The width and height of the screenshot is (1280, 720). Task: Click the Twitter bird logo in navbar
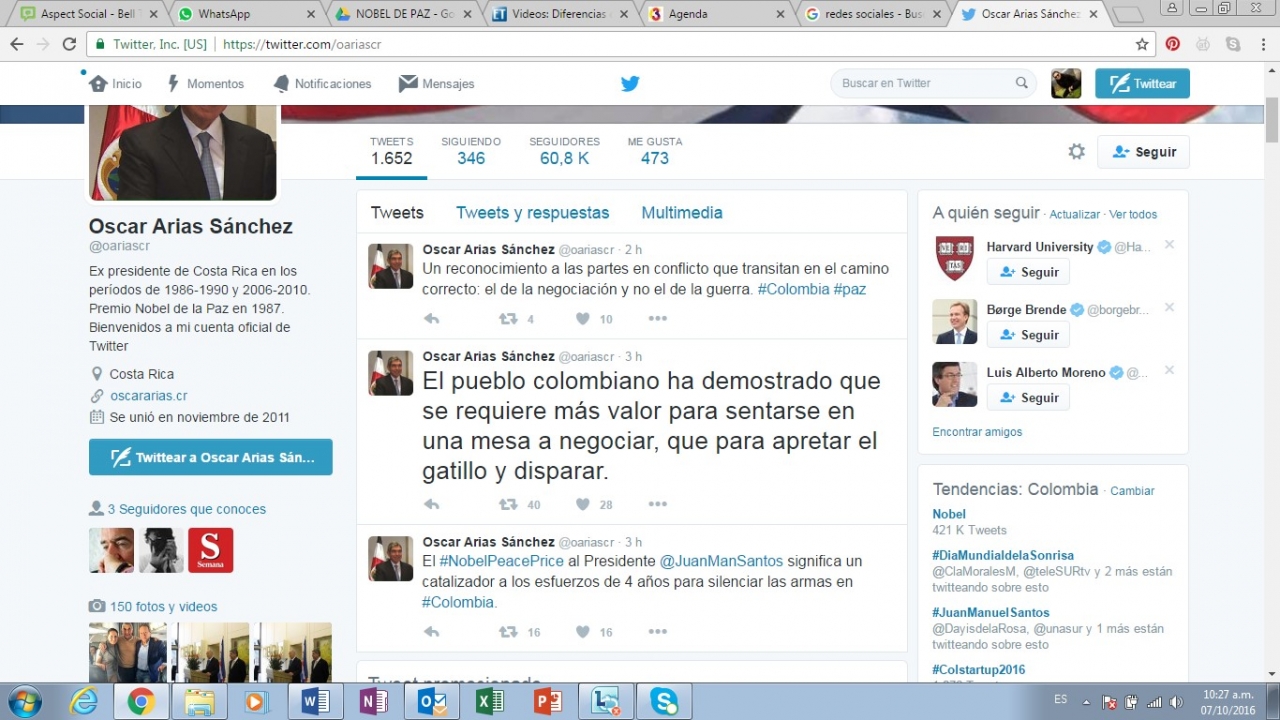tap(630, 84)
